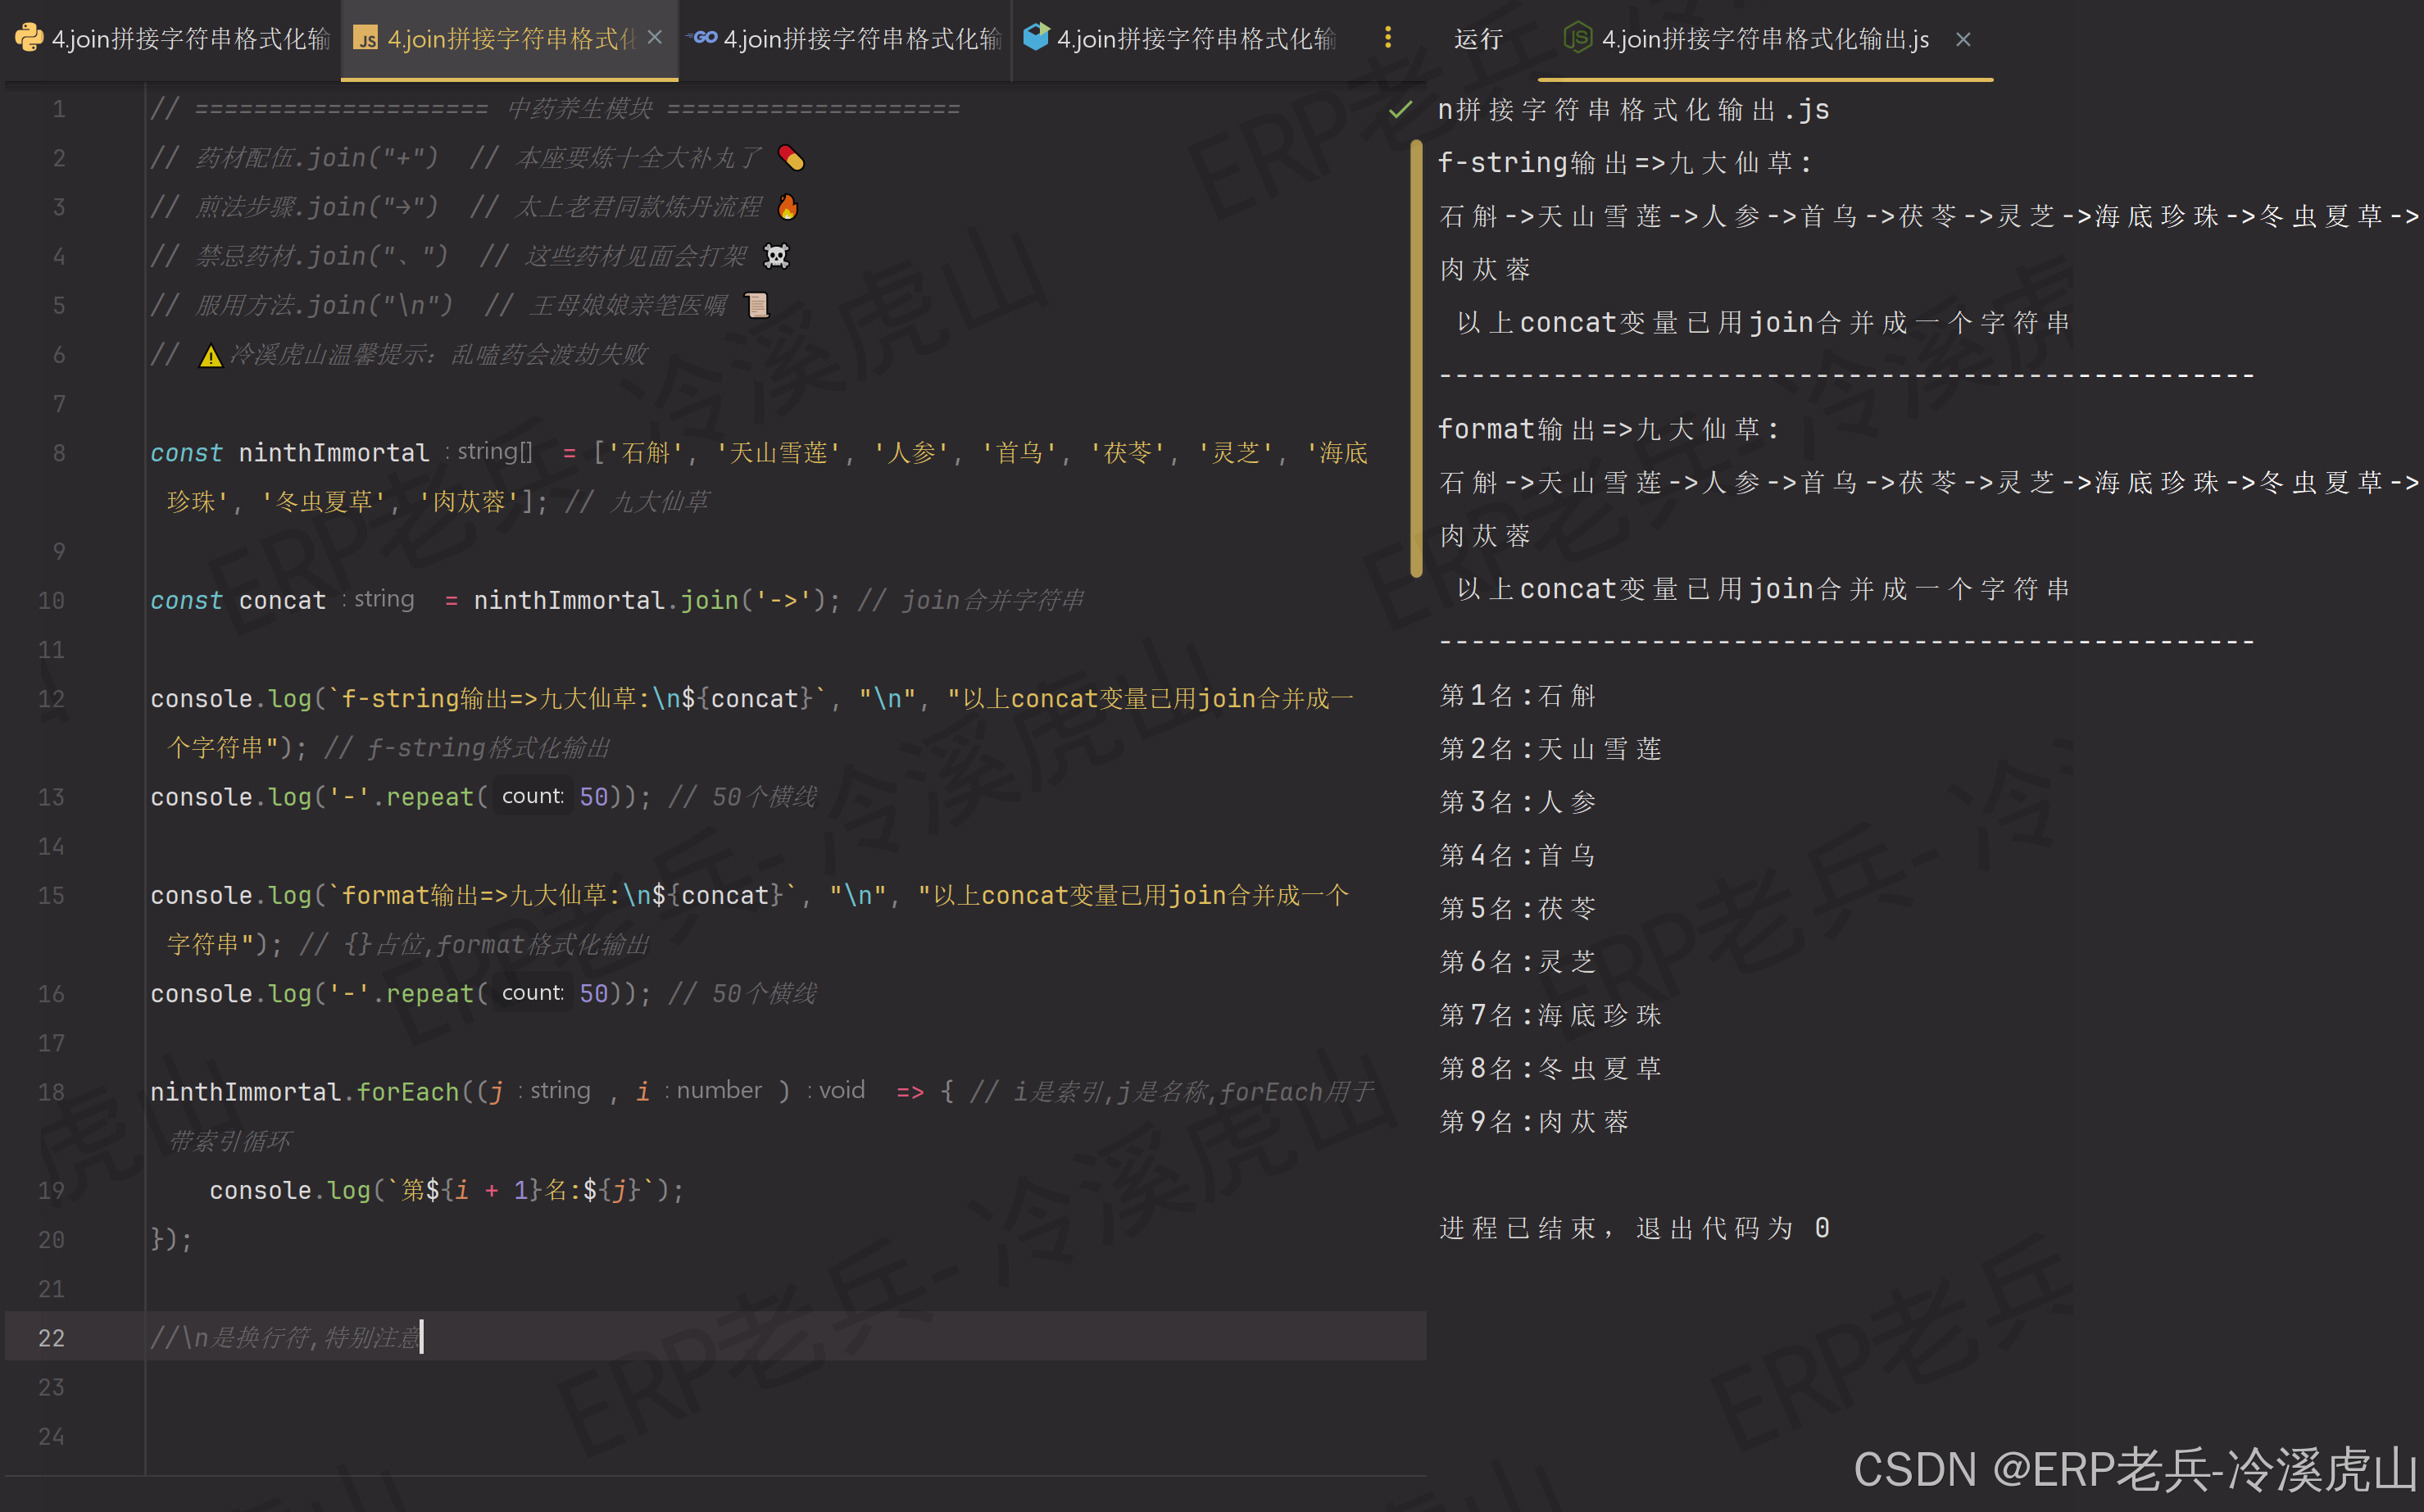Click the forEach method on line 18
2424x1512 pixels.
tap(408, 1092)
